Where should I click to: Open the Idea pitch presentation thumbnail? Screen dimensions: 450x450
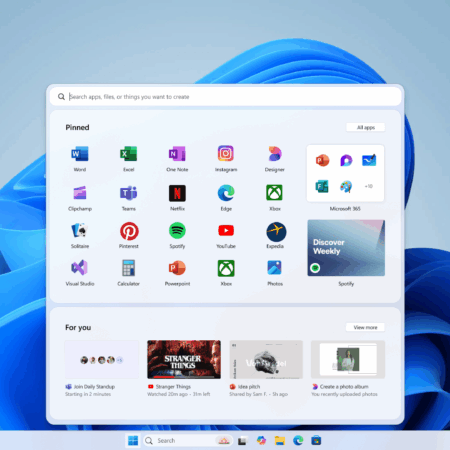[266, 360]
